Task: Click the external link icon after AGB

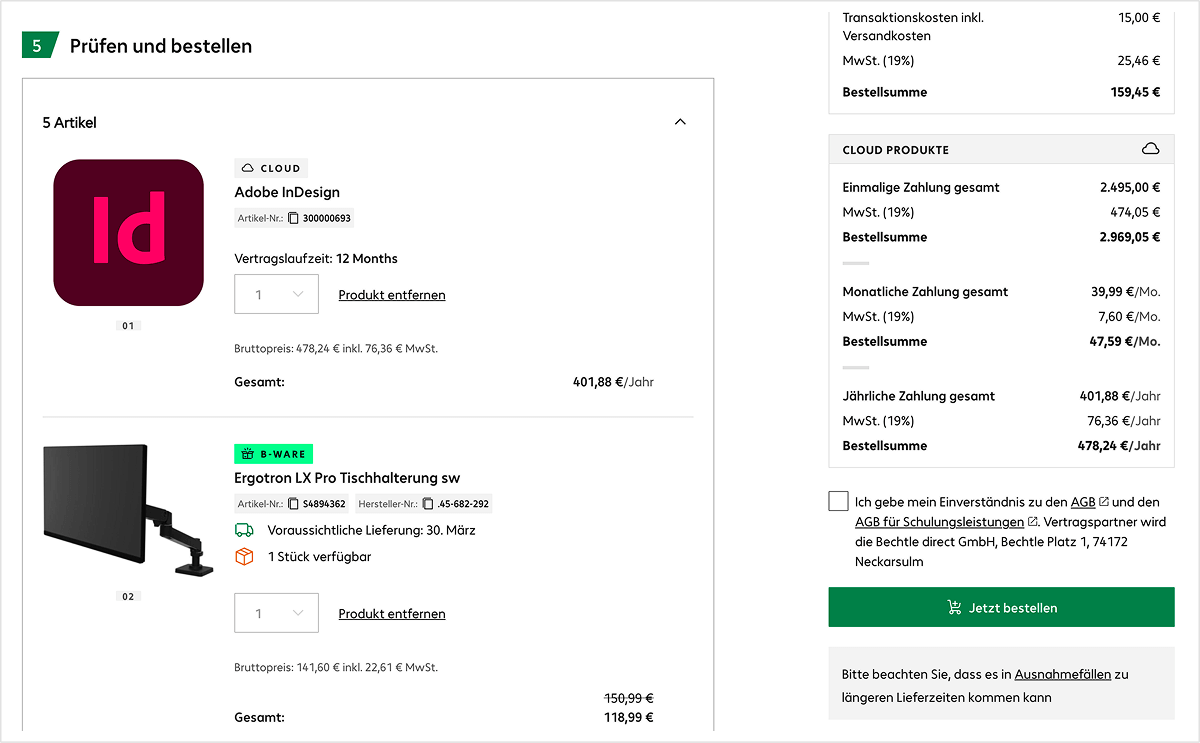Action: point(1103,501)
